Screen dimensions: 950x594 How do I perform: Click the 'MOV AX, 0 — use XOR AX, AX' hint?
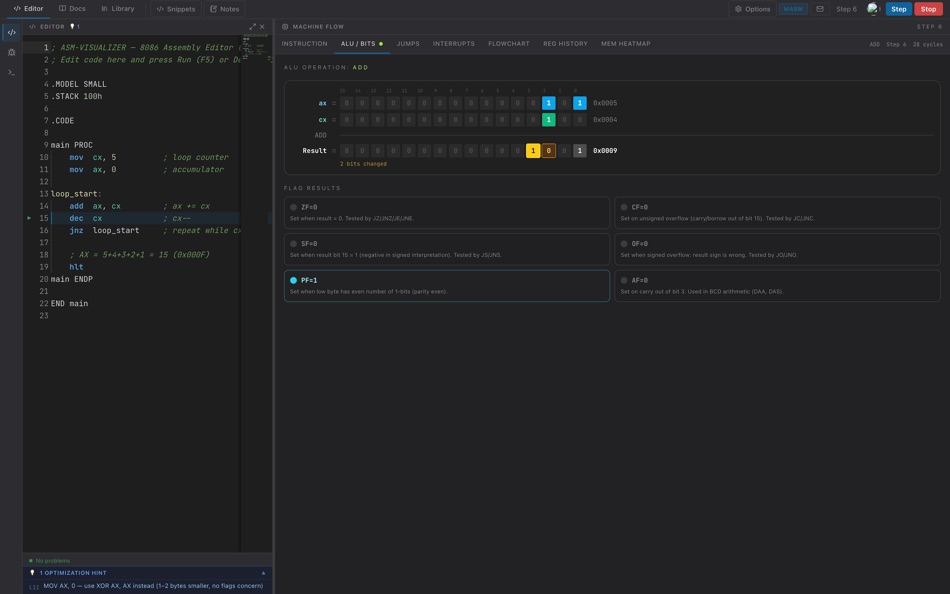pos(153,586)
